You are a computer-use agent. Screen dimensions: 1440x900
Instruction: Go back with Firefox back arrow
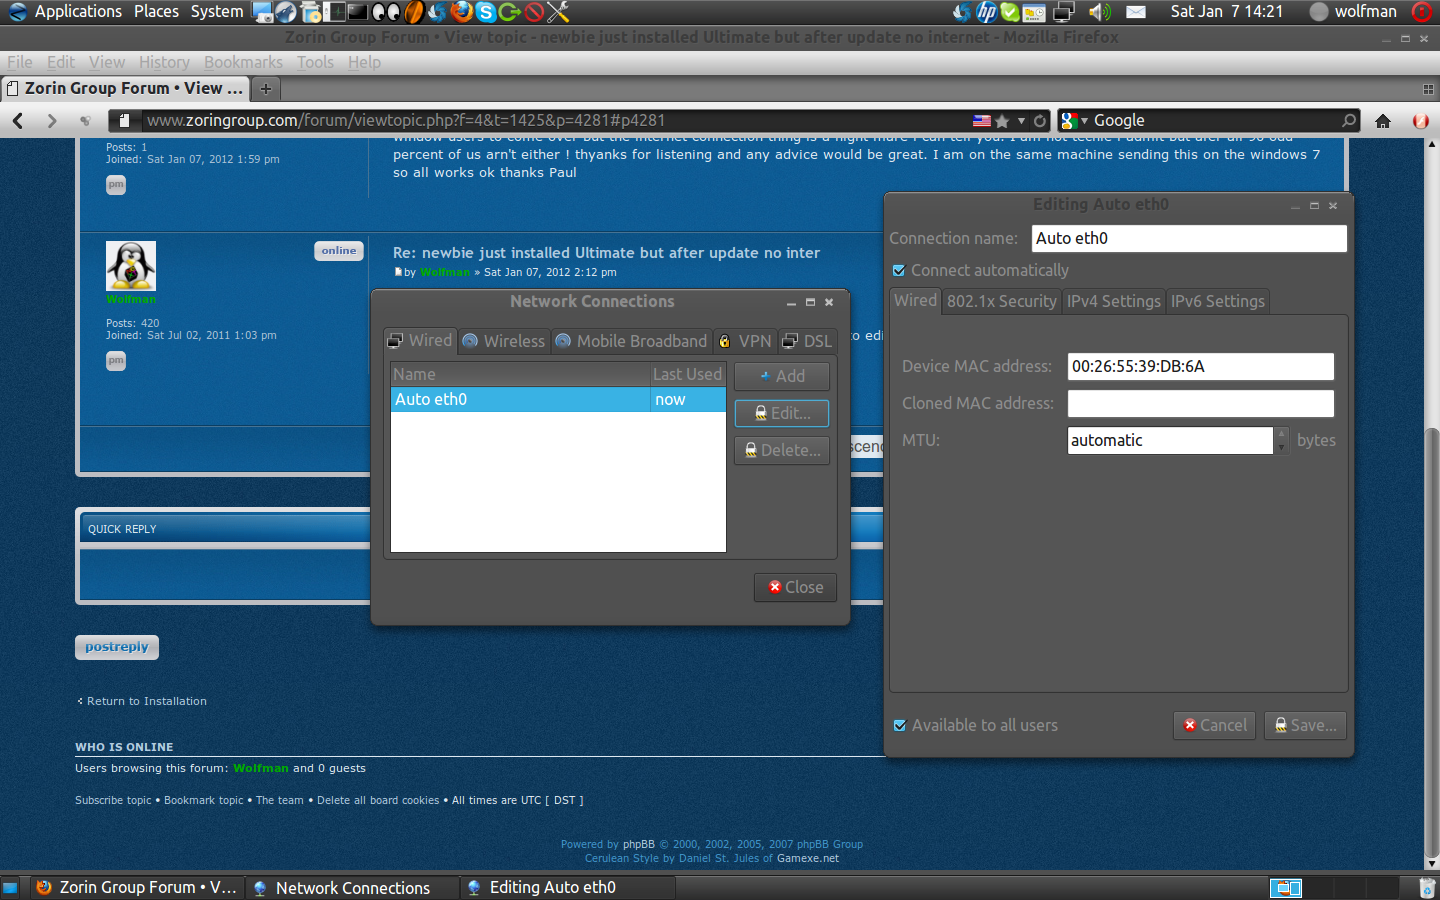point(18,120)
